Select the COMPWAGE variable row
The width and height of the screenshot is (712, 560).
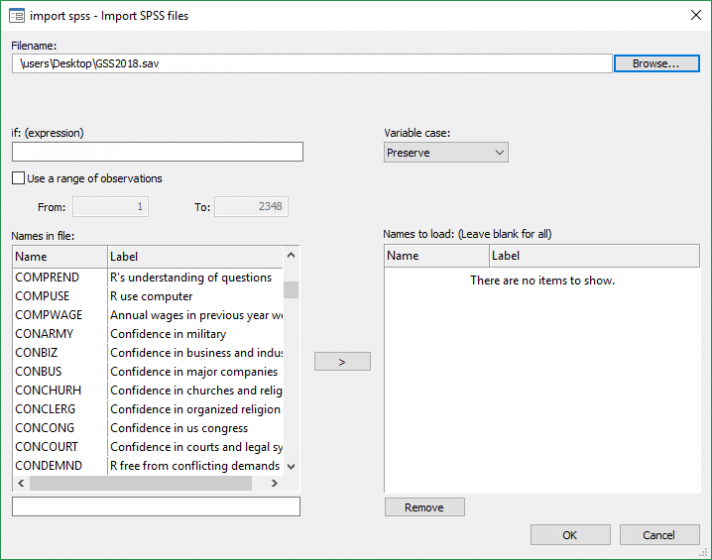148,315
